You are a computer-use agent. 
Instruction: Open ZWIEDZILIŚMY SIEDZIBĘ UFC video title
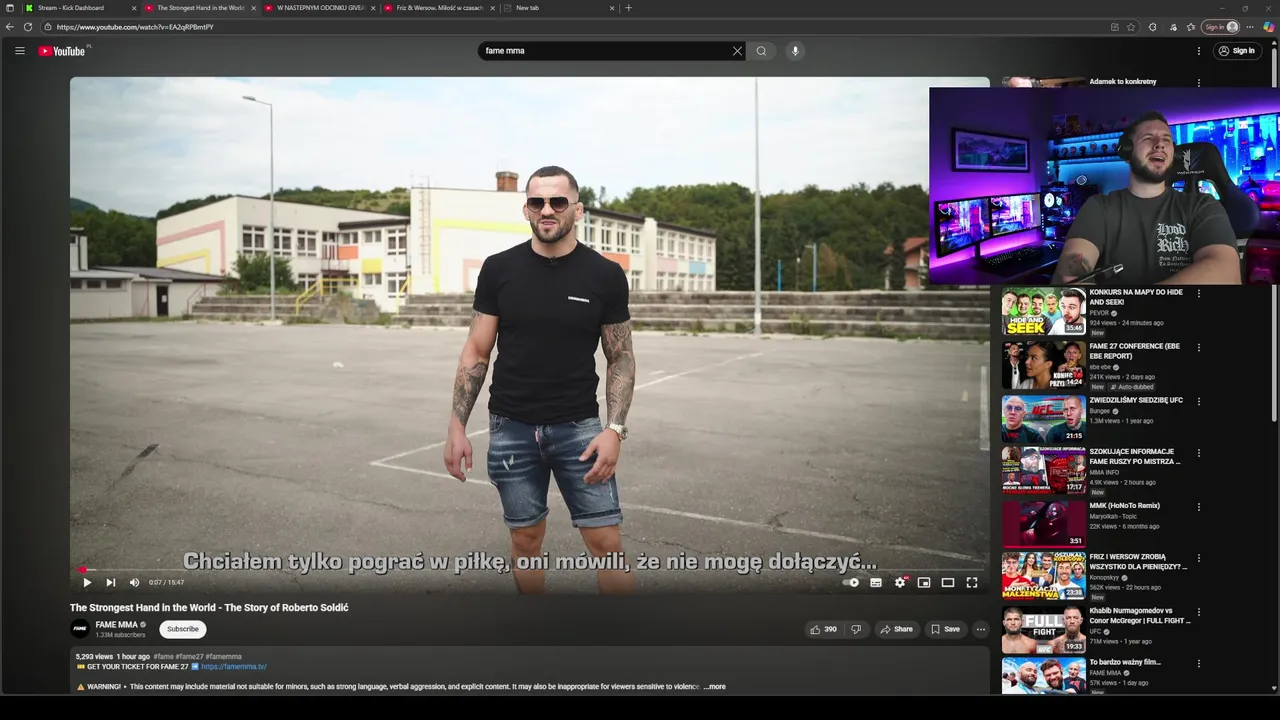pos(1136,400)
